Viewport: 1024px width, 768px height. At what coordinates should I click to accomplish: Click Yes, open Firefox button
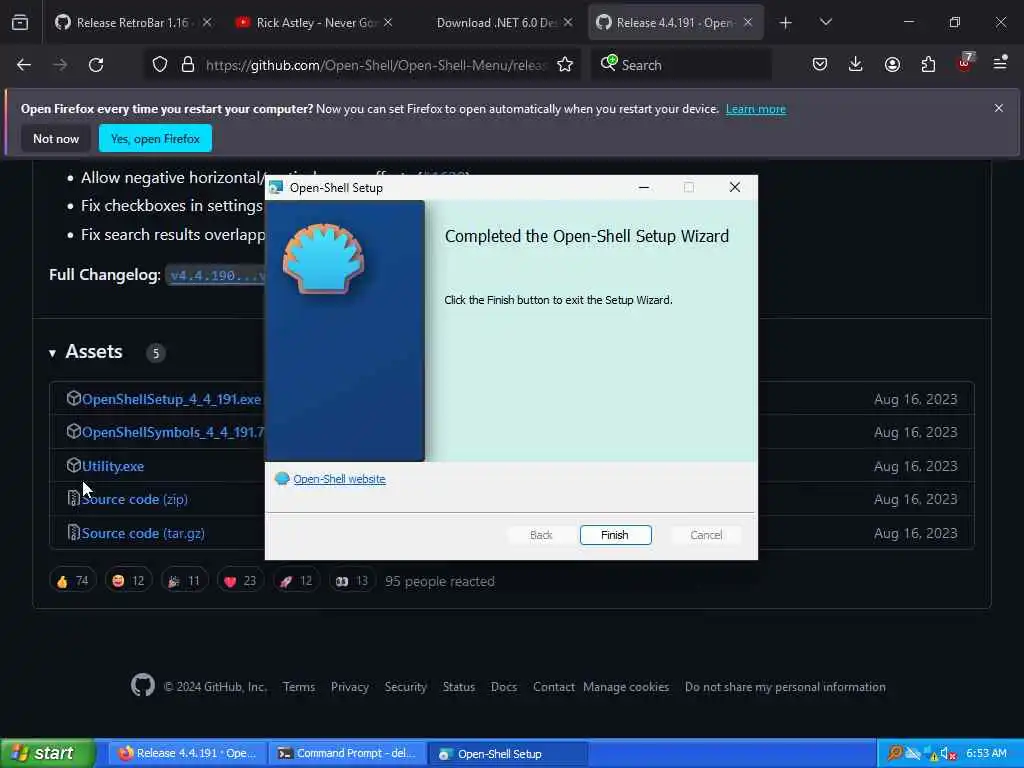pyautogui.click(x=155, y=138)
